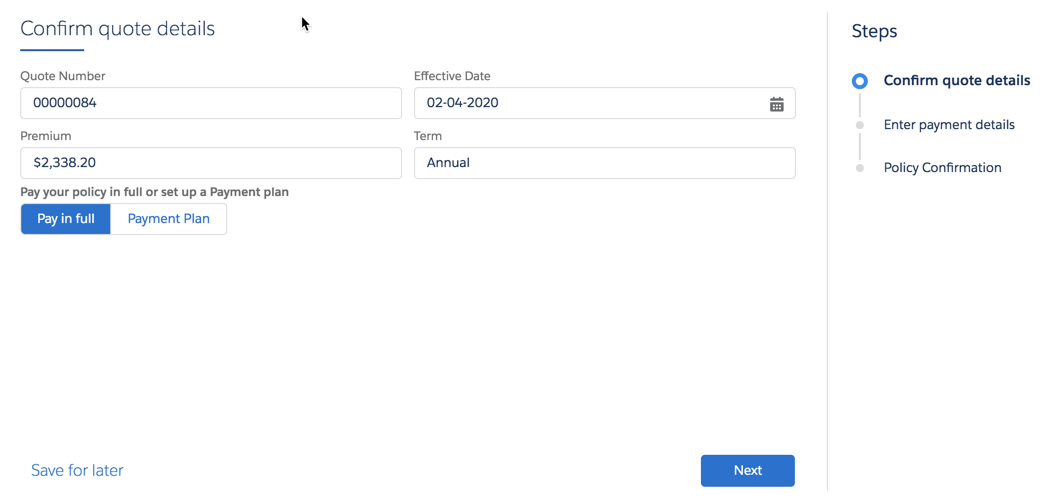Image resolution: width=1041 pixels, height=500 pixels.
Task: Click the Effective Date label
Action: click(x=452, y=76)
